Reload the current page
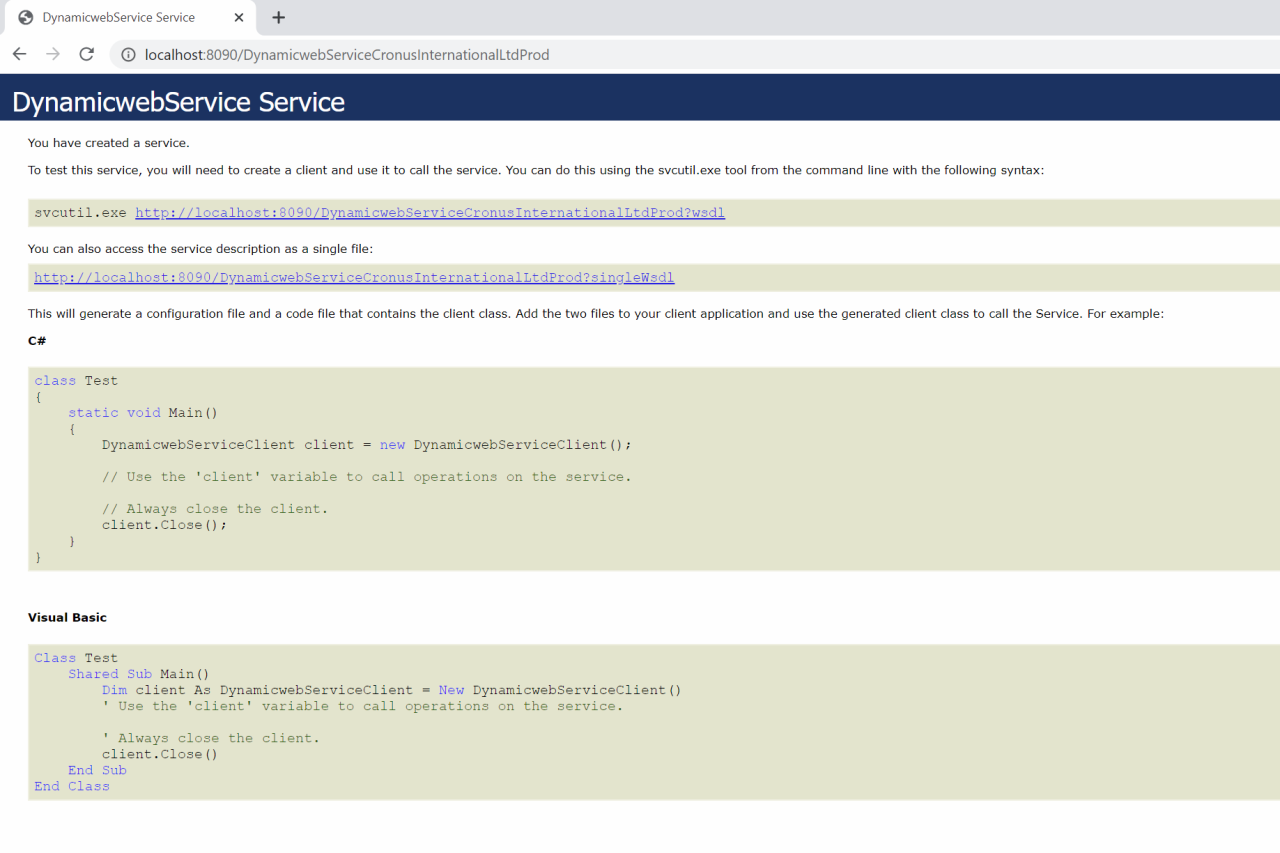This screenshot has width=1280, height=853. pos(87,54)
